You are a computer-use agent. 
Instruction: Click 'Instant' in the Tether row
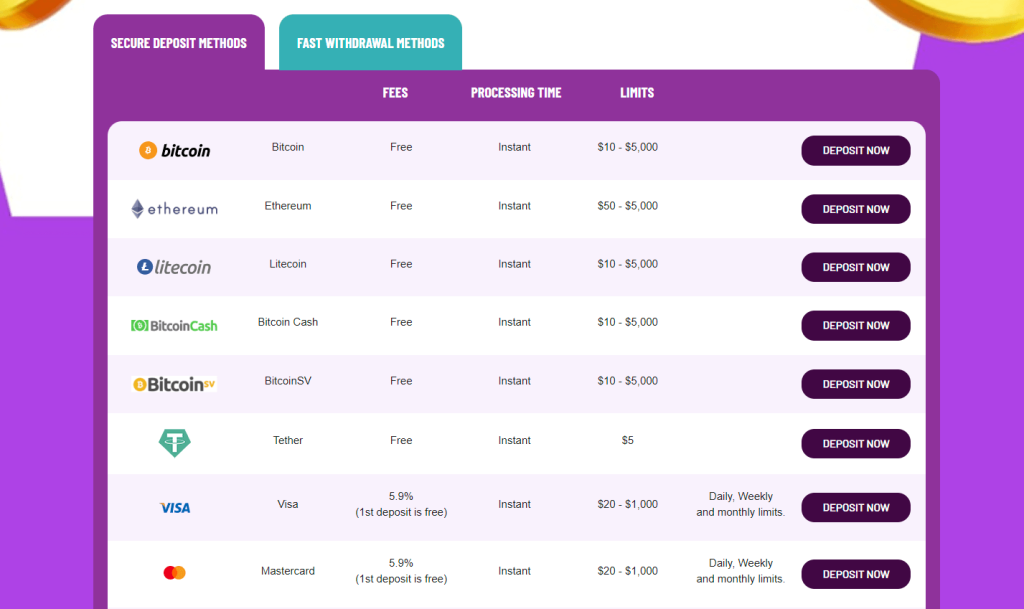515,440
